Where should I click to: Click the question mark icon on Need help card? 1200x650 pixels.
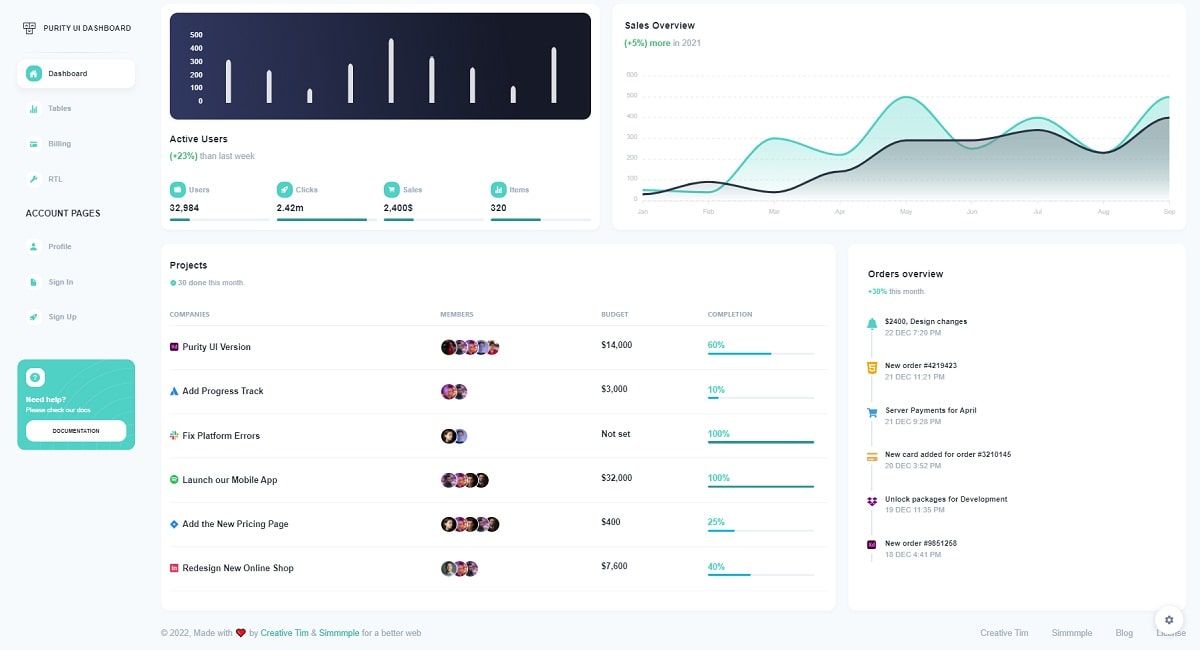pos(35,377)
